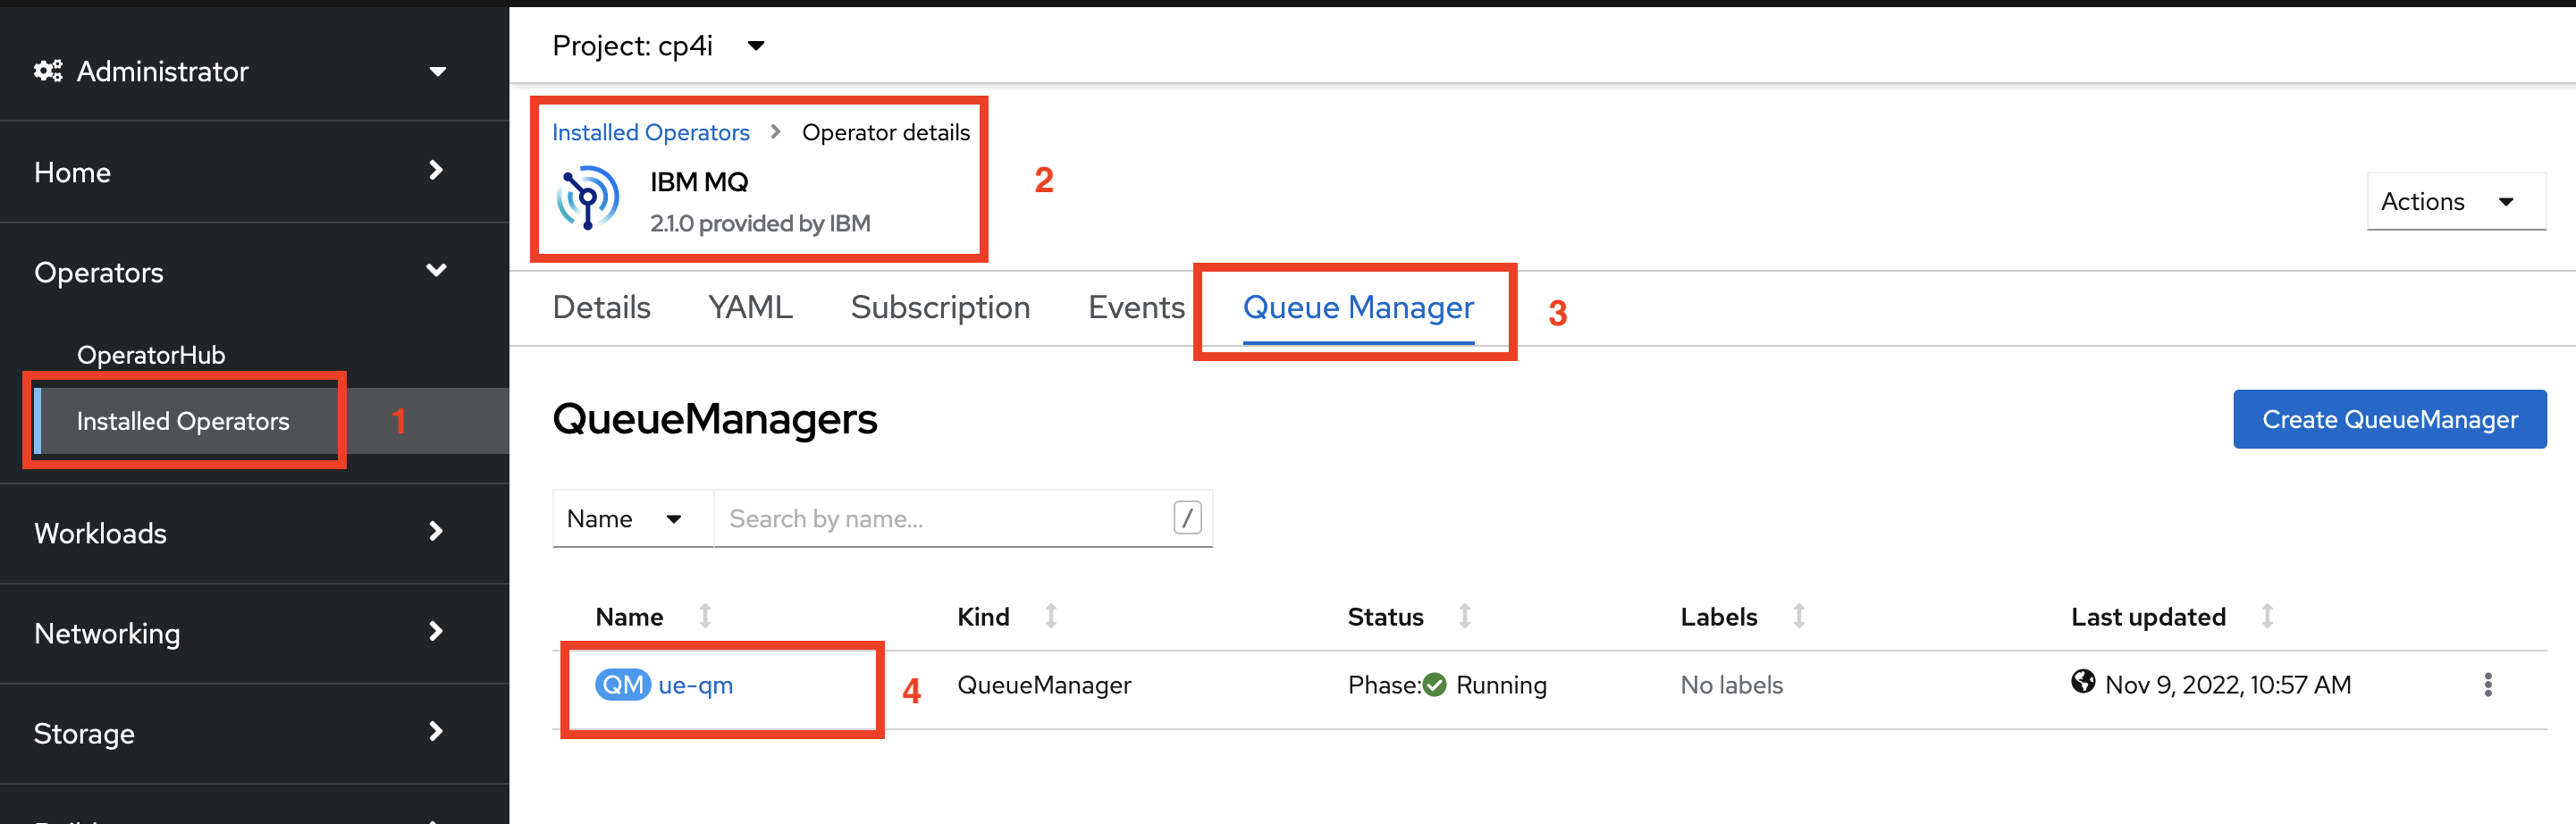
Task: Expand the Storage navigation section
Action: tap(254, 733)
